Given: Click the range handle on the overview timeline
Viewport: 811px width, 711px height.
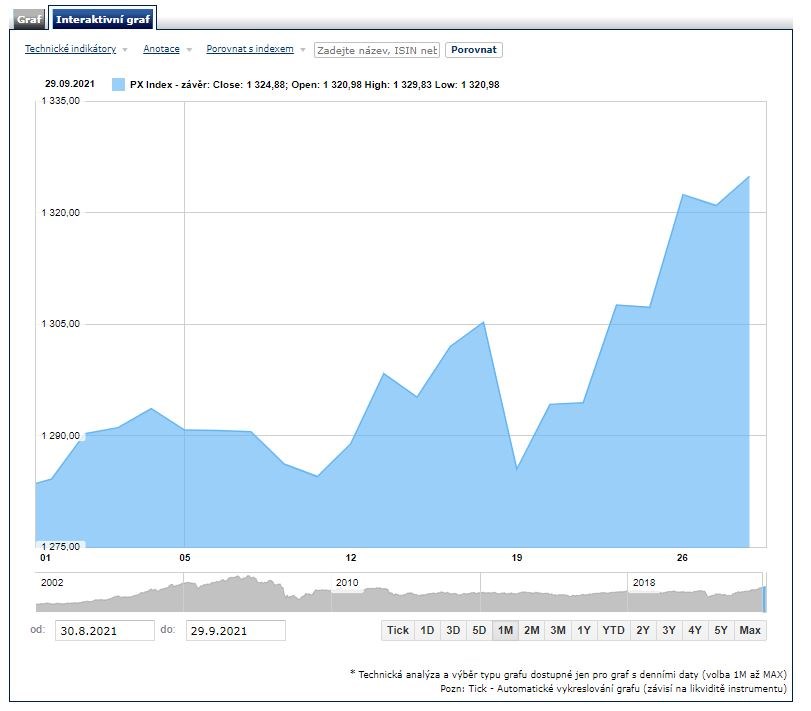Looking at the screenshot, I should tap(764, 599).
